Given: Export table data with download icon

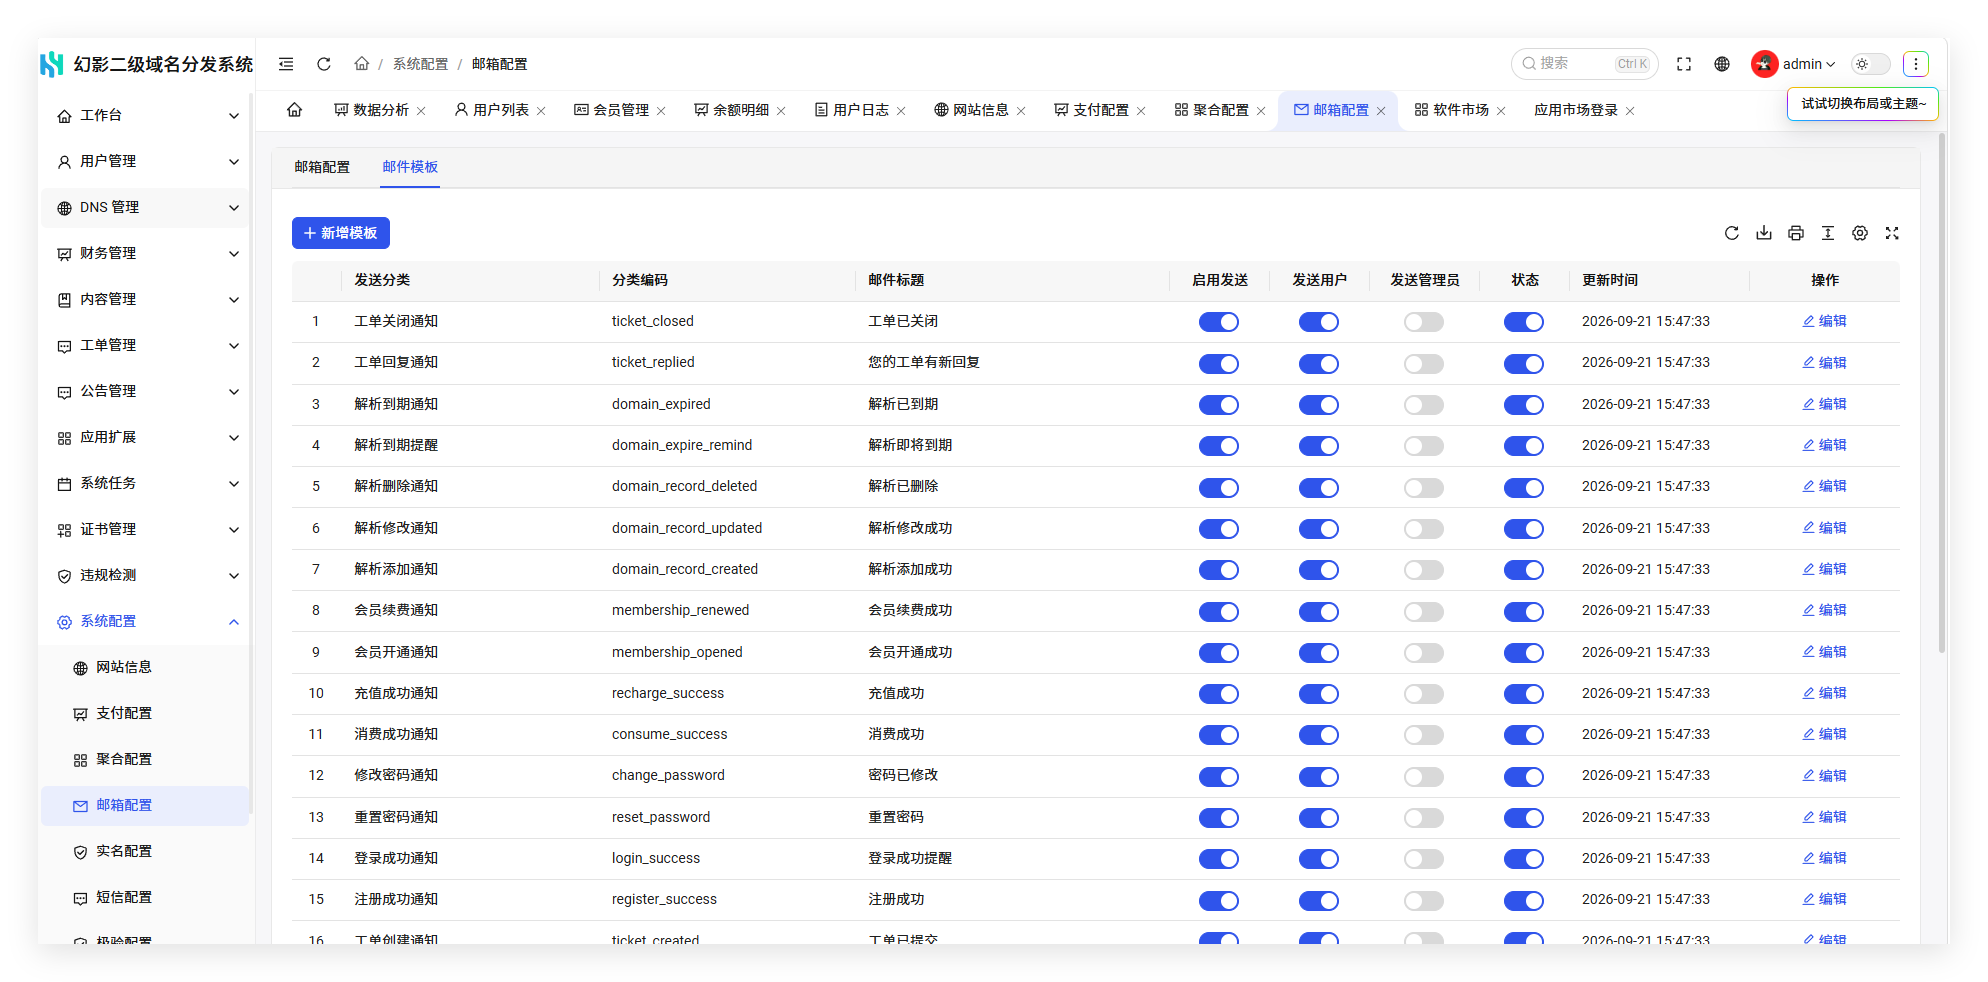Looking at the screenshot, I should (x=1764, y=233).
